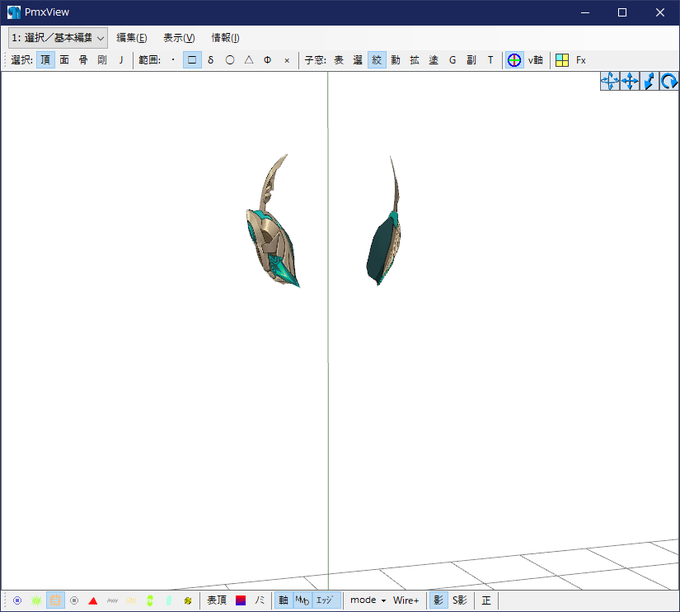Open the 選 selection sub-window
The height and width of the screenshot is (612, 680).
(358, 60)
